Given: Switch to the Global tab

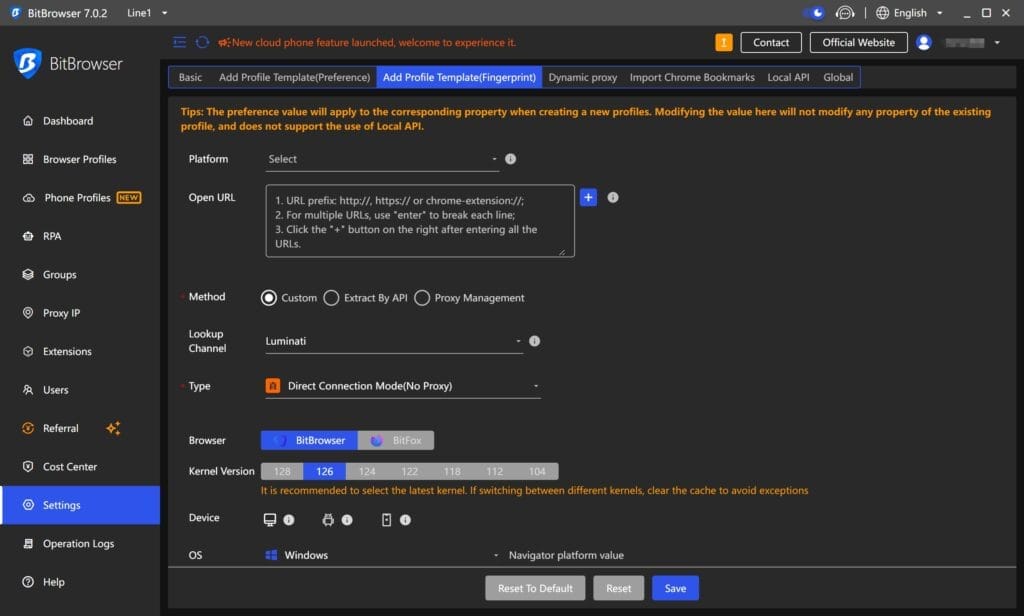Looking at the screenshot, I should click(x=838, y=77).
